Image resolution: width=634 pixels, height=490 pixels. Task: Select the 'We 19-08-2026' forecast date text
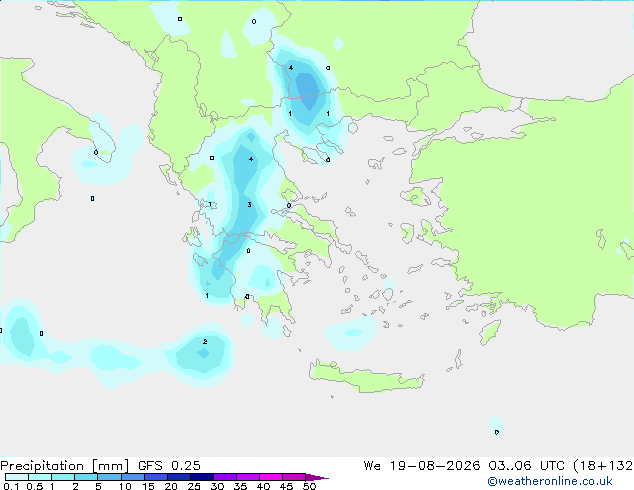click(422, 466)
